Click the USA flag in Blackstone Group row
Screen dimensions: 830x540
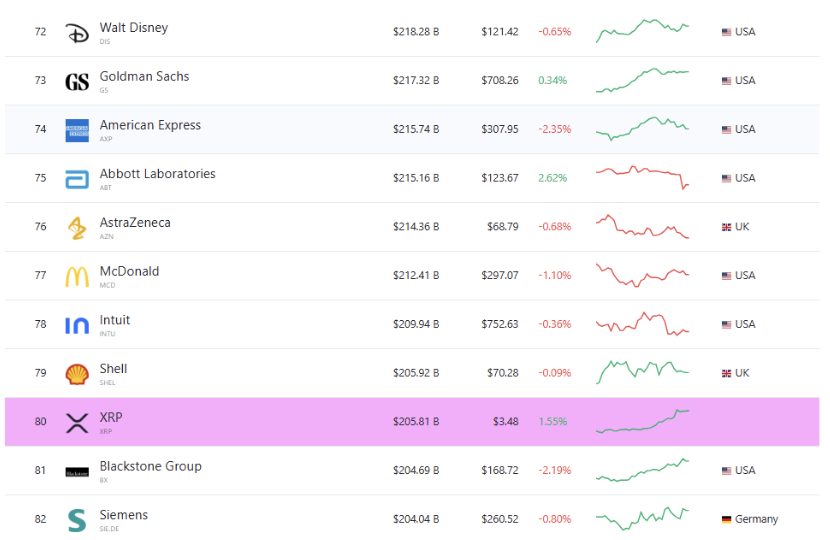pos(726,471)
